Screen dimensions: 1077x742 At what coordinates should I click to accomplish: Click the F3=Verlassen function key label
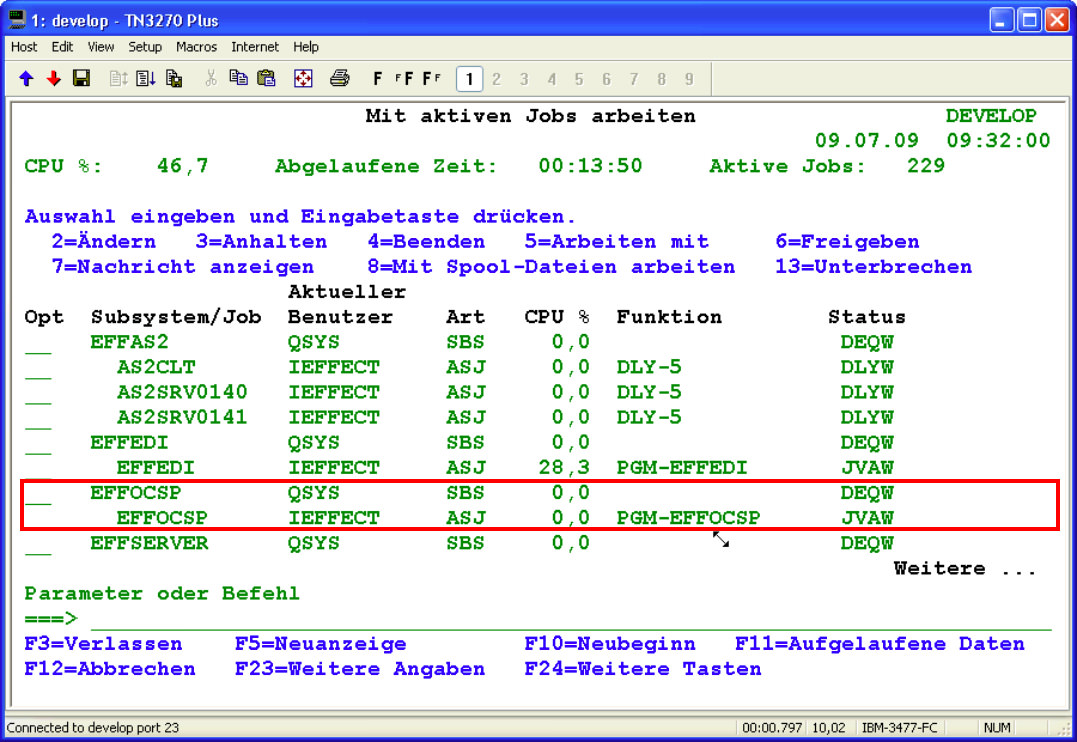[x=103, y=644]
